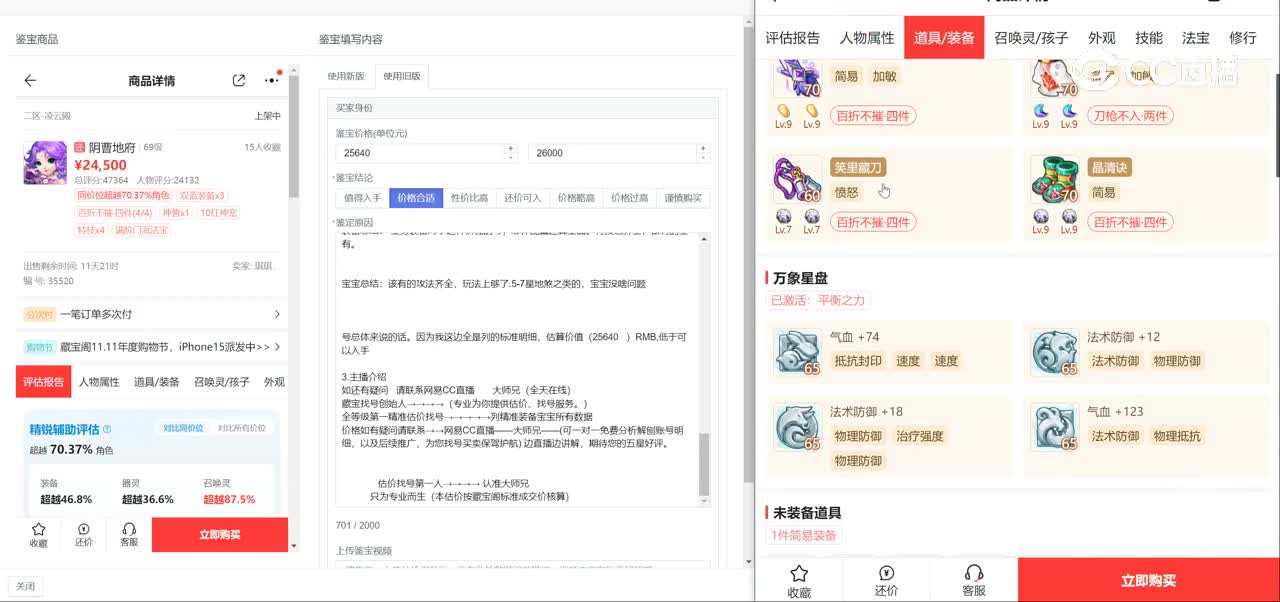Viewport: 1280px width, 602px height.
Task: Toggle 对比同价位 comparison option
Action: pos(184,428)
